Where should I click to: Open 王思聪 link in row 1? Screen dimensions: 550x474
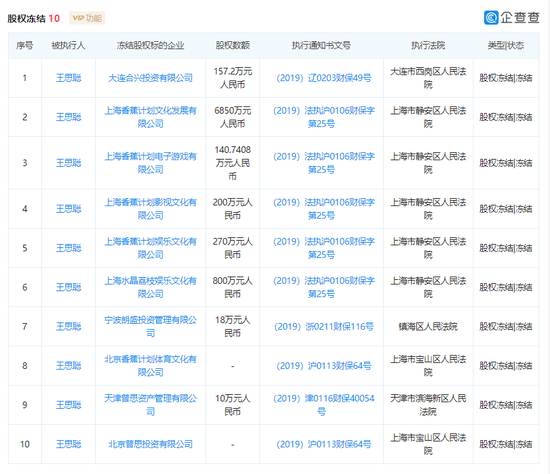68,78
